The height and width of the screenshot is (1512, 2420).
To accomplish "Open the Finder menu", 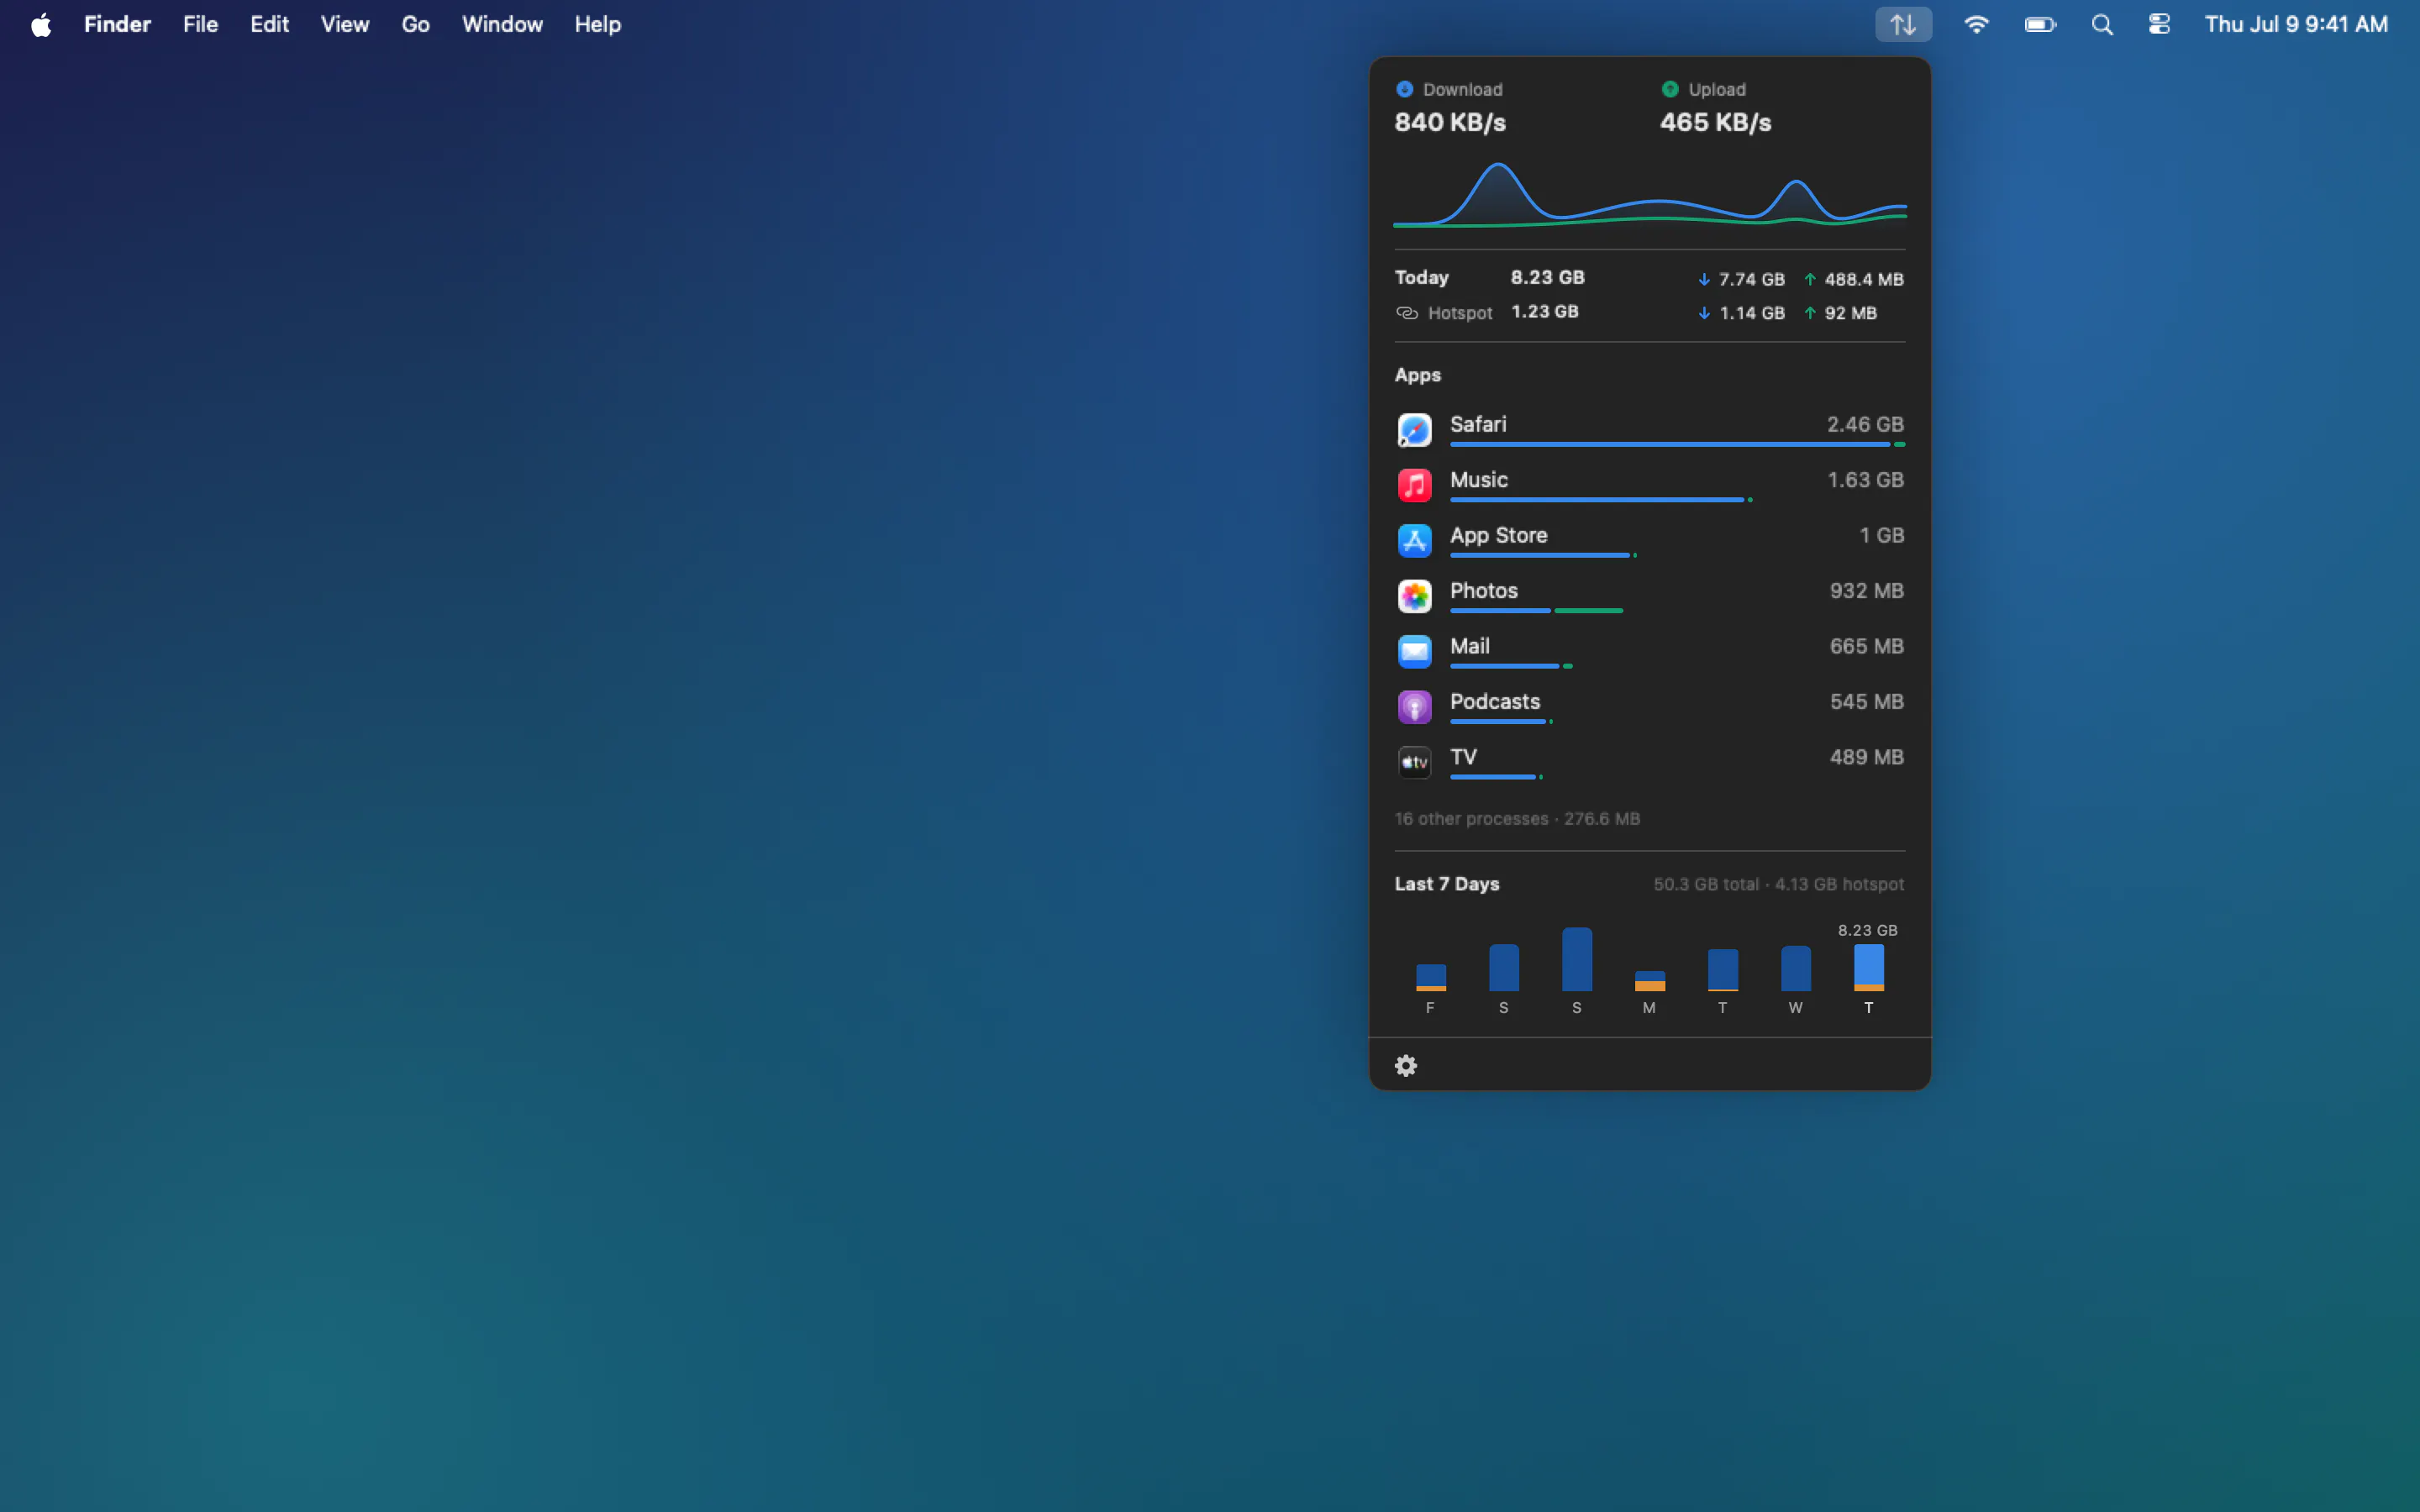I will pyautogui.click(x=117, y=24).
